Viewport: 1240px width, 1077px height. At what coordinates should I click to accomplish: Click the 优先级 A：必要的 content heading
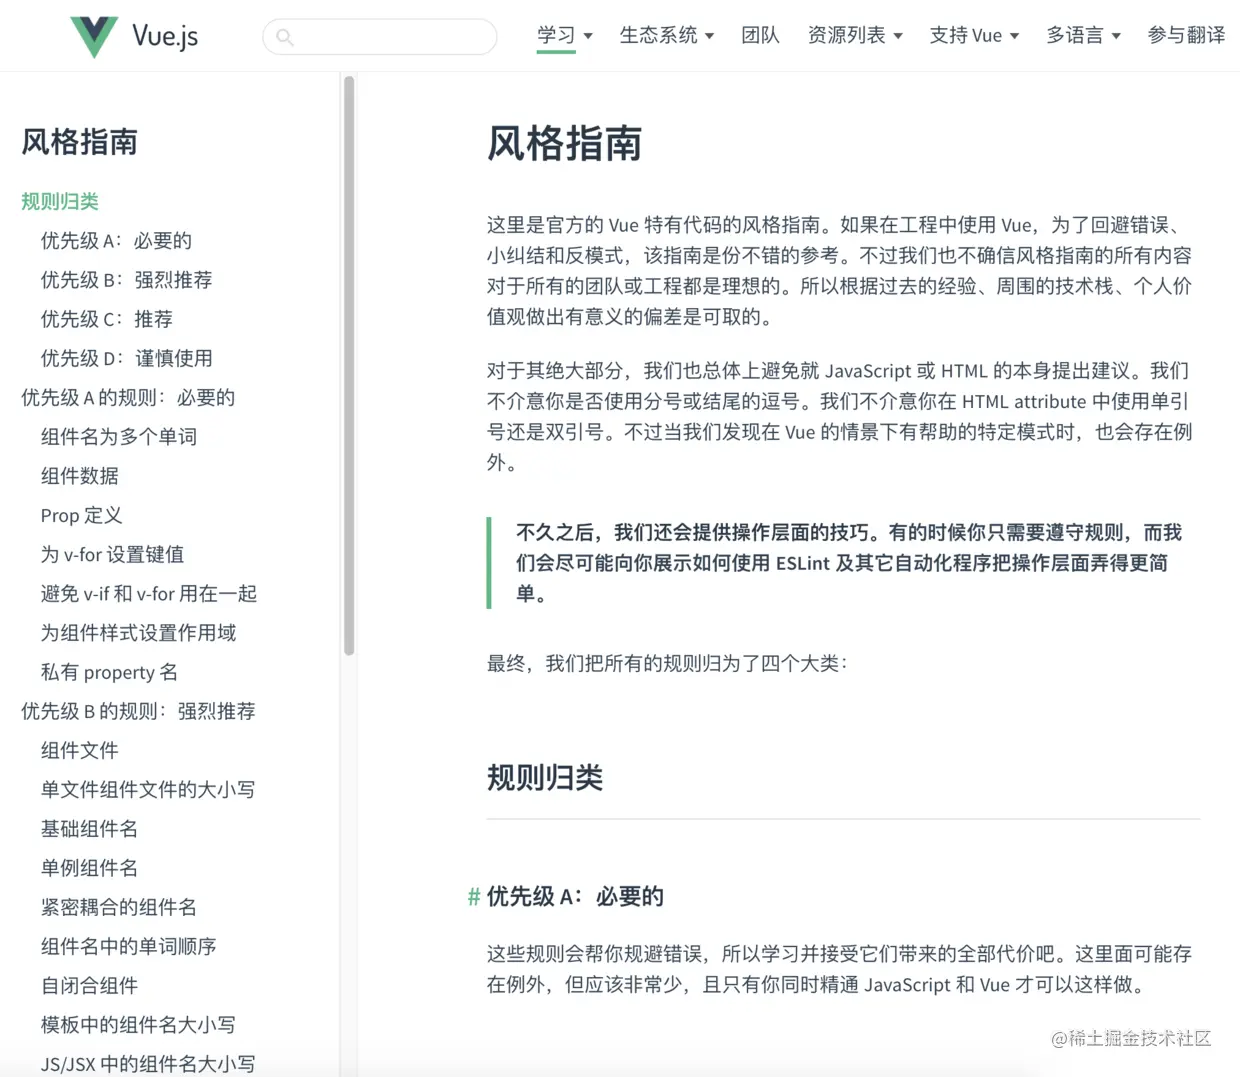575,897
